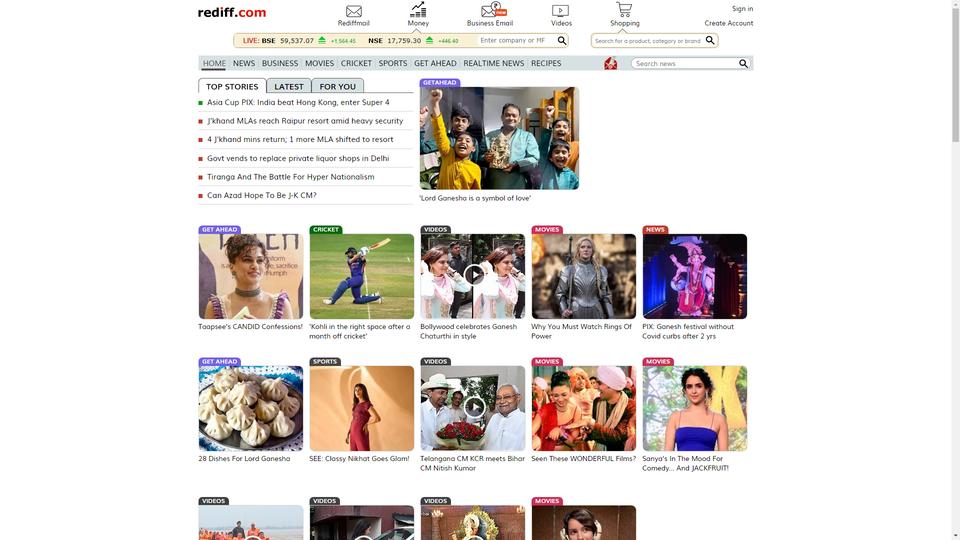Click the Enter company or MF field
Screen dimensions: 960x540
point(516,40)
